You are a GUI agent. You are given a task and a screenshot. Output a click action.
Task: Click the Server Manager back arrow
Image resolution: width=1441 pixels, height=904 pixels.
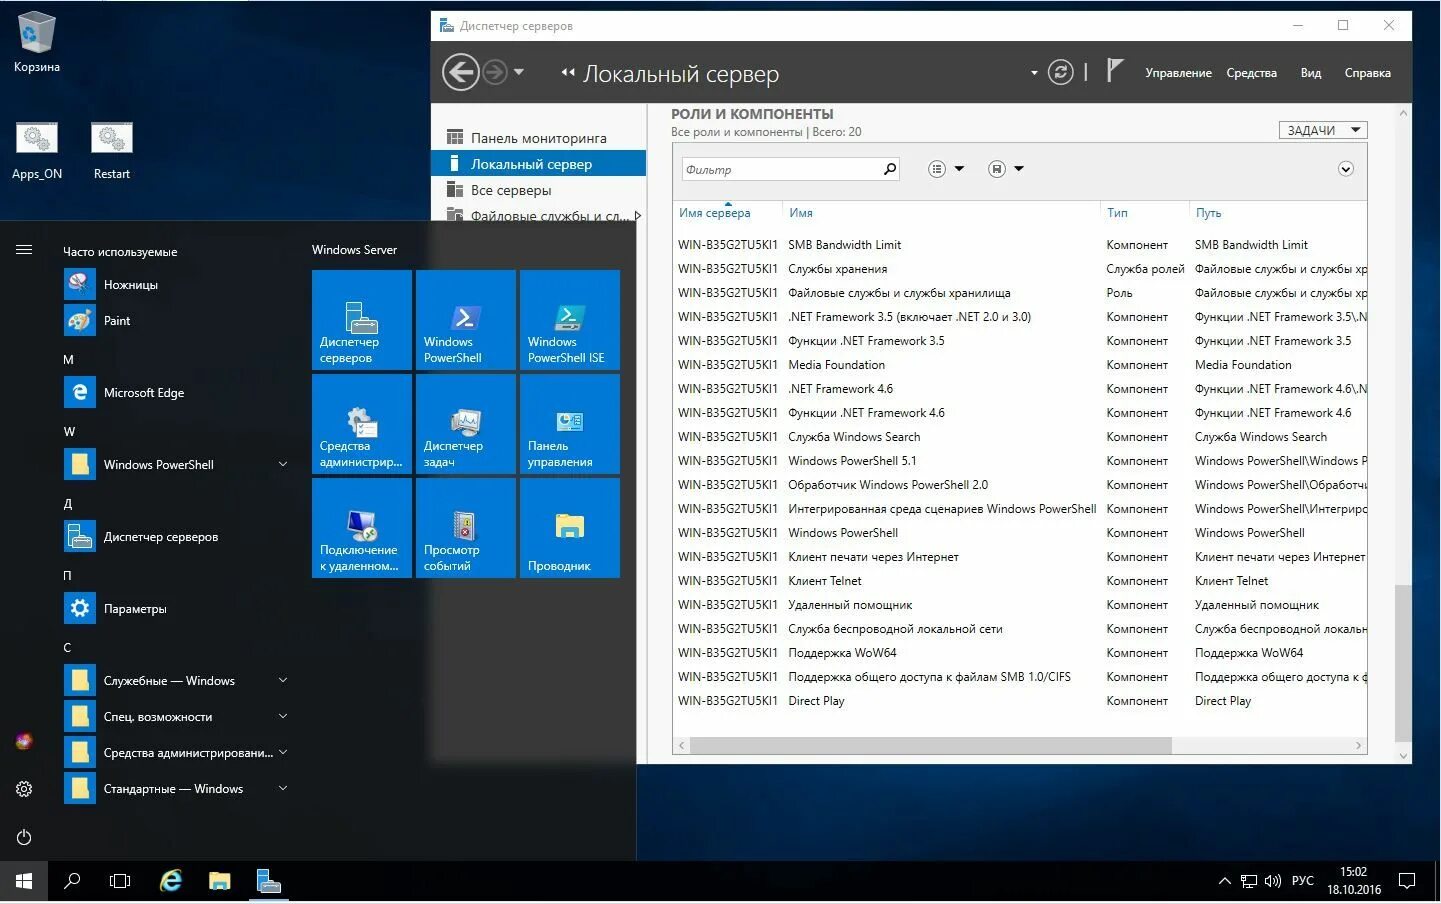click(460, 72)
